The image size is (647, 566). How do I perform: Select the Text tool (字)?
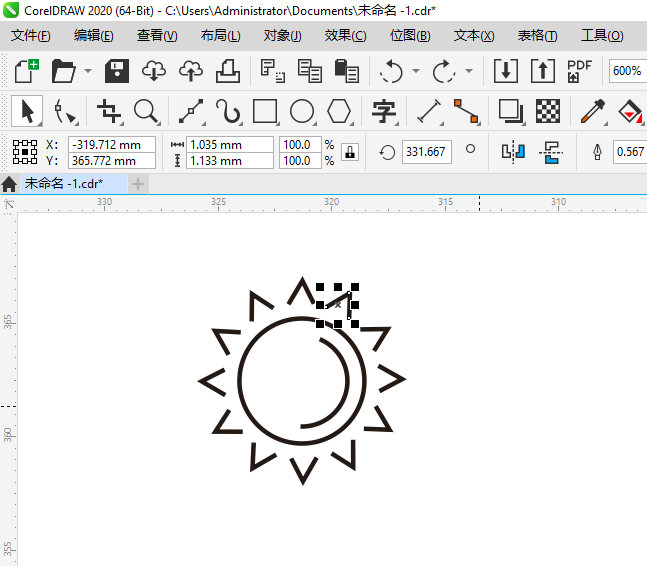click(x=384, y=111)
